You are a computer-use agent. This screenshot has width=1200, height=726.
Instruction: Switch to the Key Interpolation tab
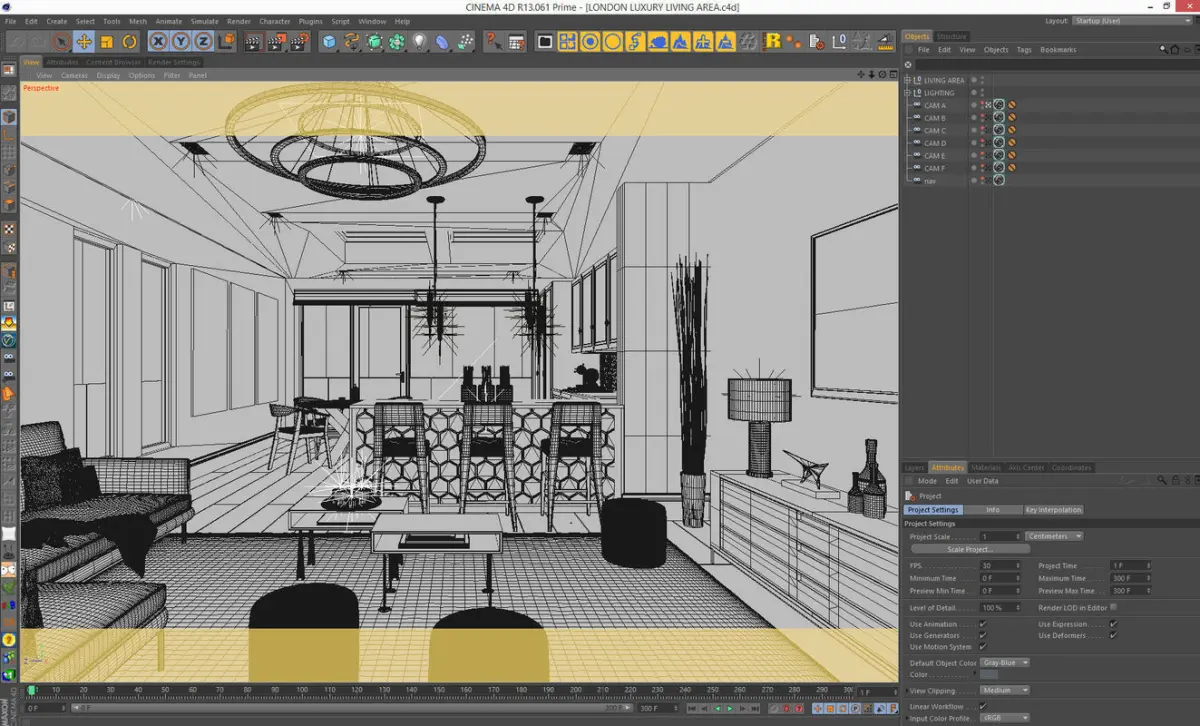tap(1054, 510)
